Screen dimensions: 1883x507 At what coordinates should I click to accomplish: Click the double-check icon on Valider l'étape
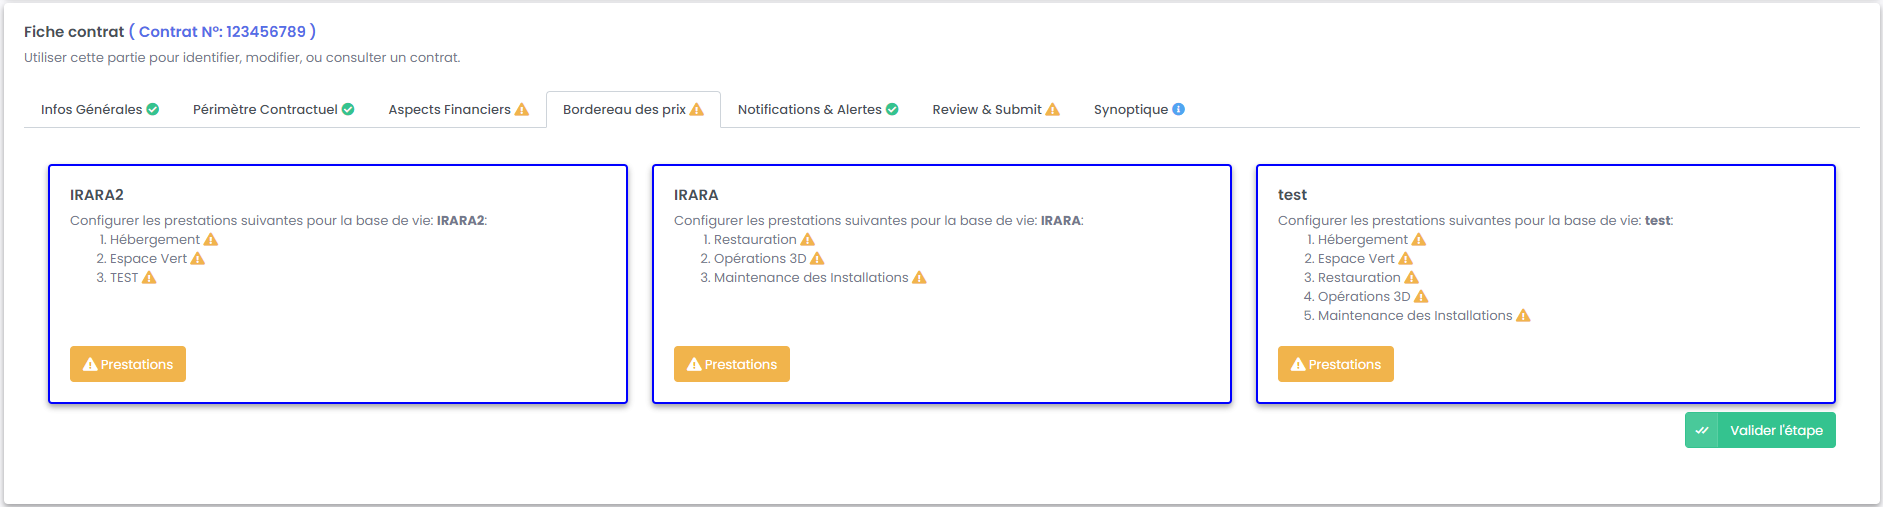(x=1702, y=430)
